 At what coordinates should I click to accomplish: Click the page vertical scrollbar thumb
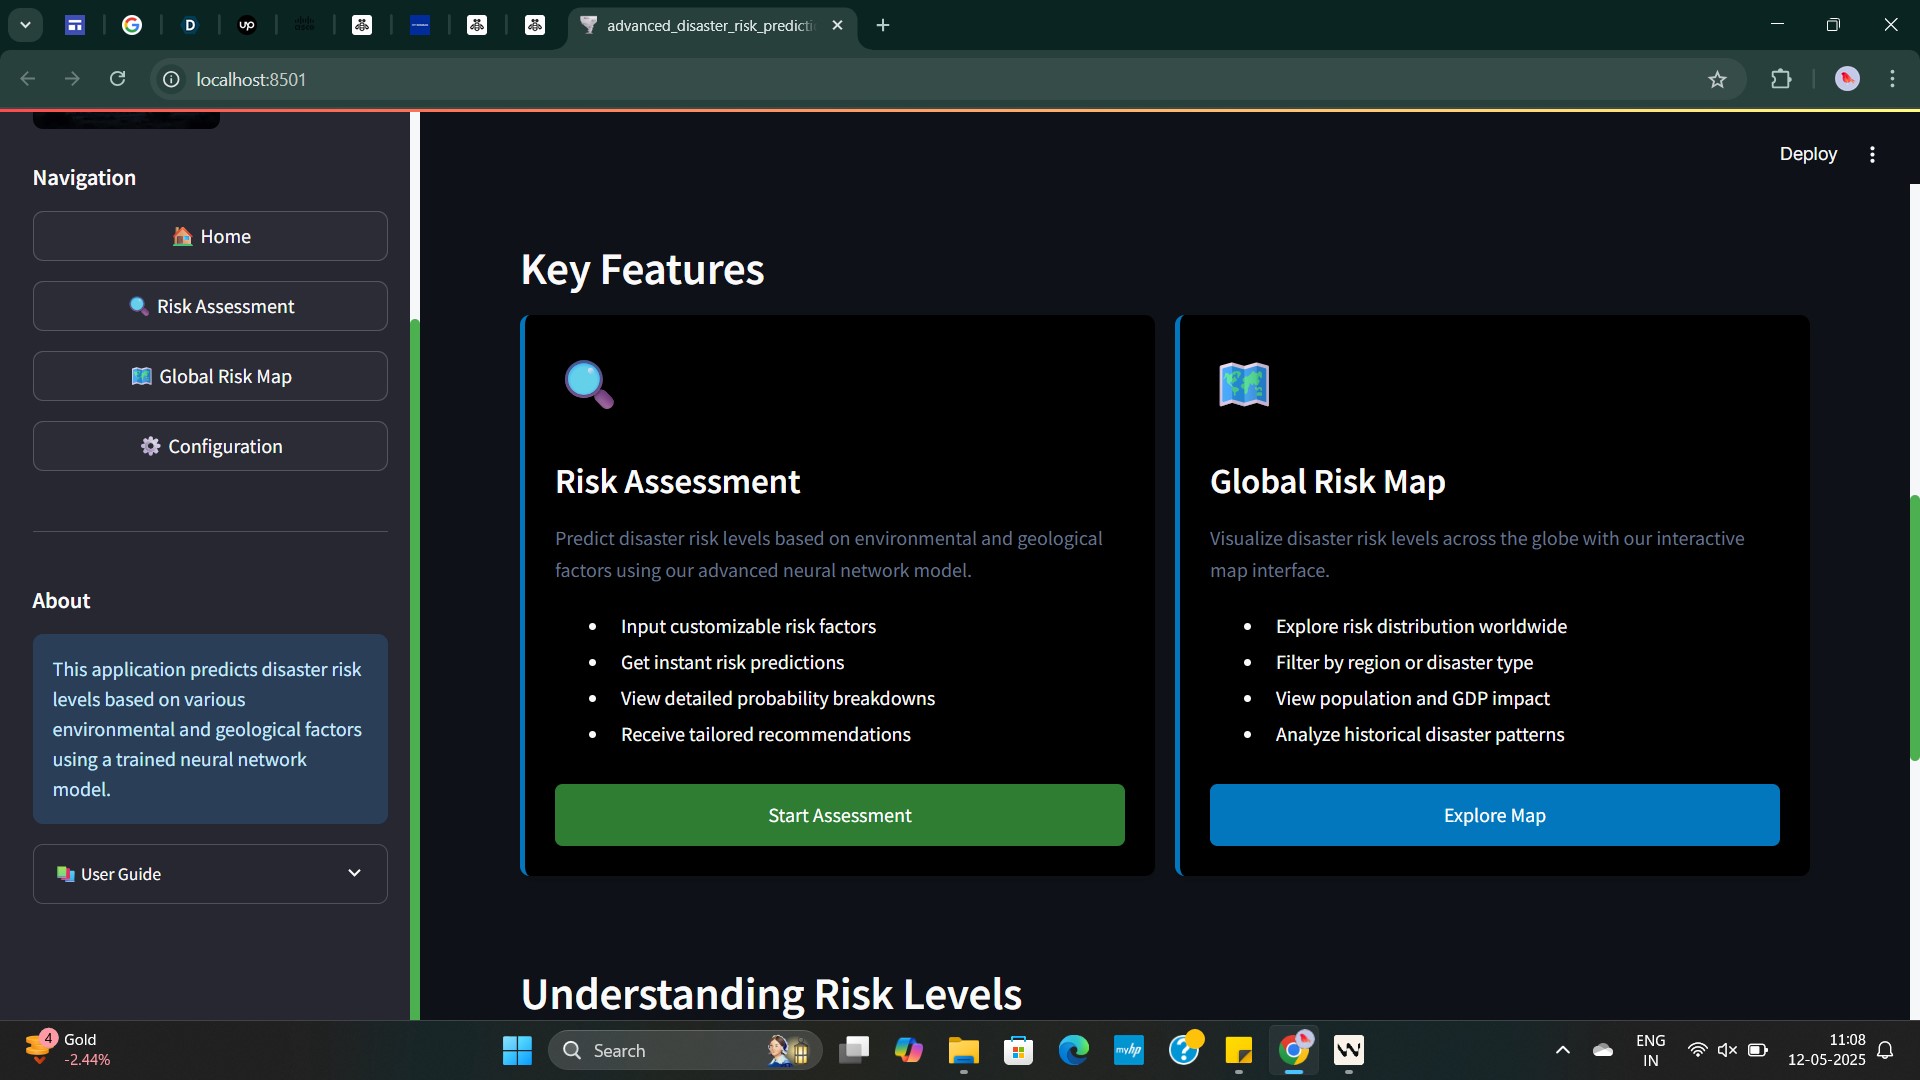tap(1914, 627)
